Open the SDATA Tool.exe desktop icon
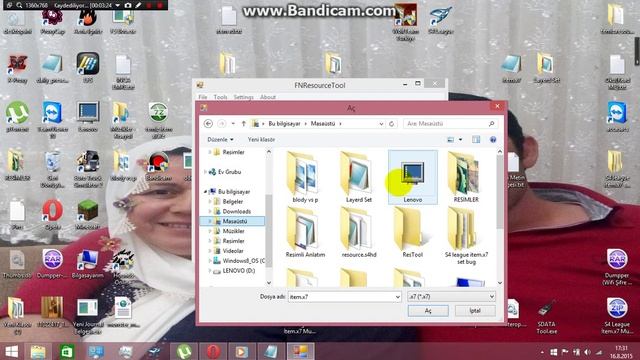The height and width of the screenshot is (360, 640). pos(546,316)
